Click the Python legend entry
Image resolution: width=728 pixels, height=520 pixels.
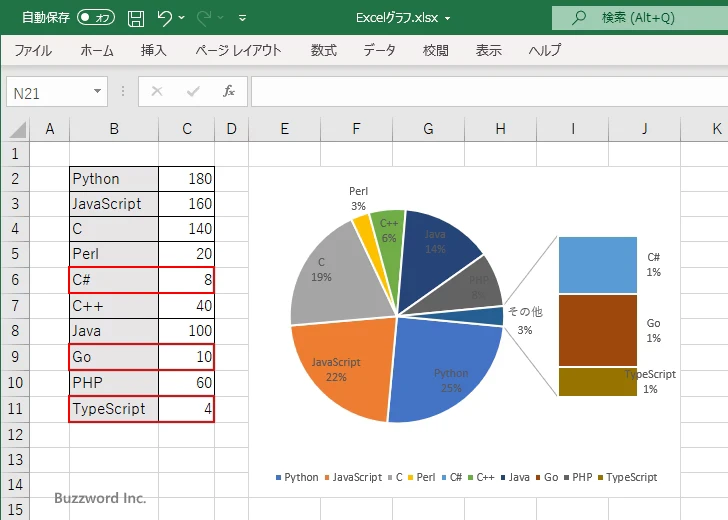tap(297, 477)
